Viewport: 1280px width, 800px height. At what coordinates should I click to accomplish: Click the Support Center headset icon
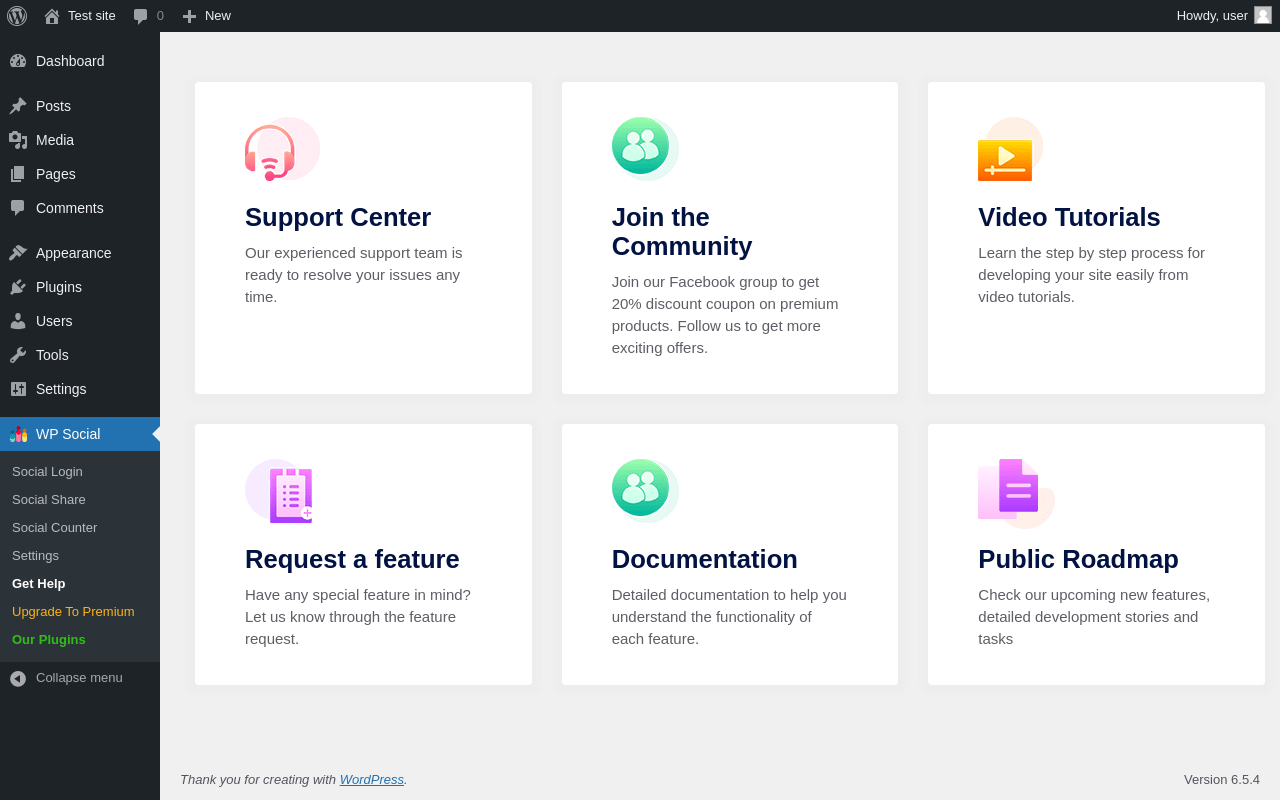272,151
